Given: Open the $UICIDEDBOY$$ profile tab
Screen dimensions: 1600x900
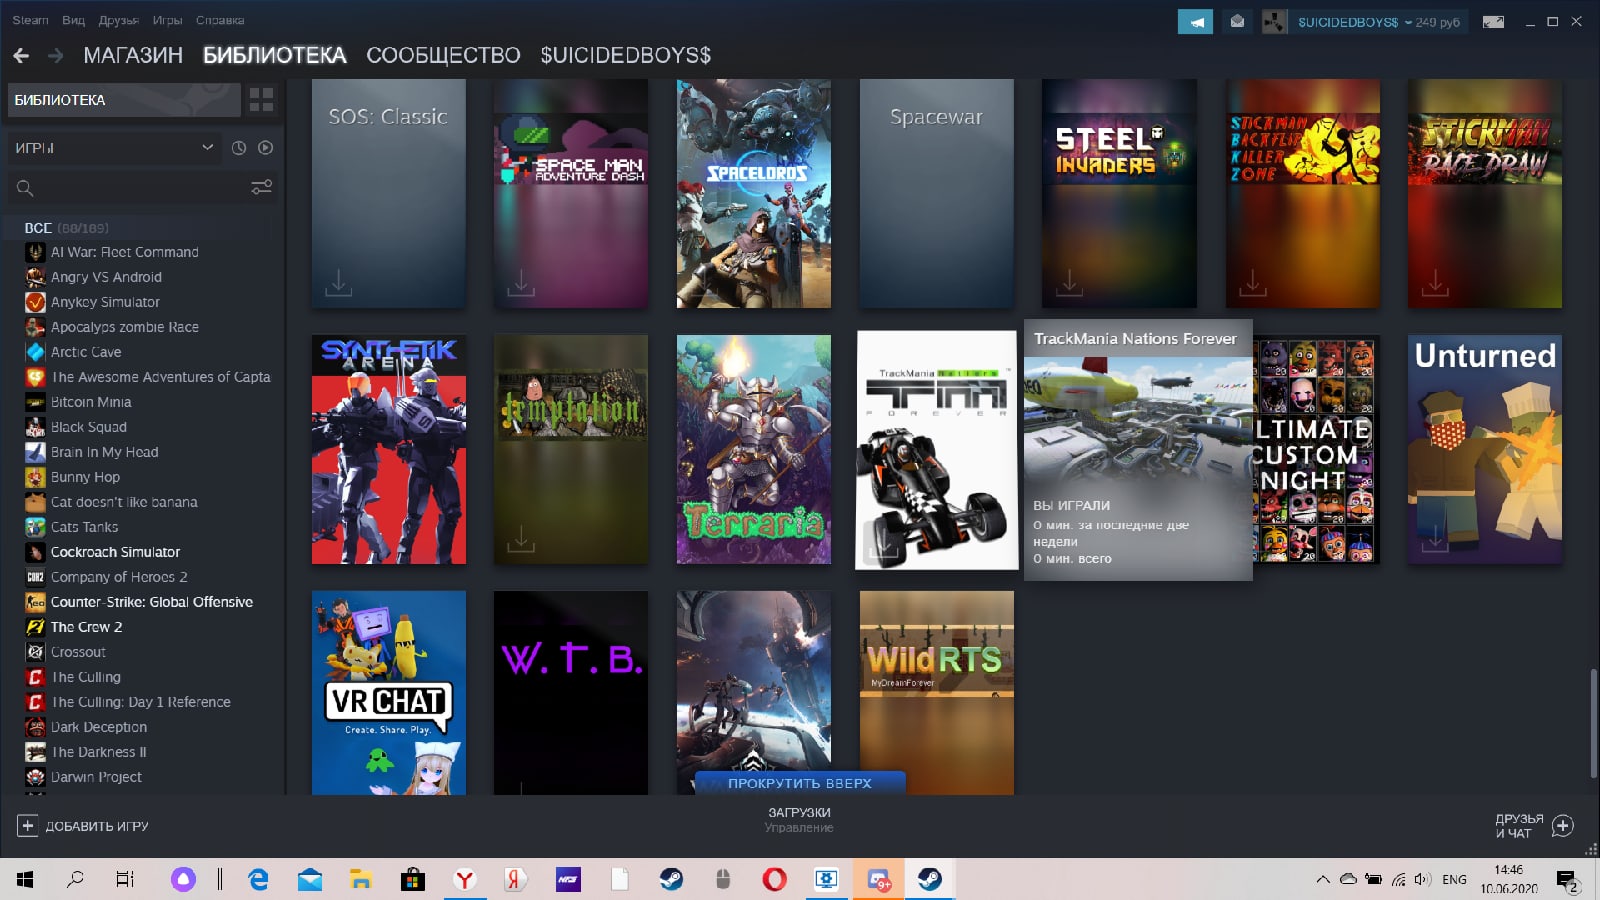Looking at the screenshot, I should point(626,55).
